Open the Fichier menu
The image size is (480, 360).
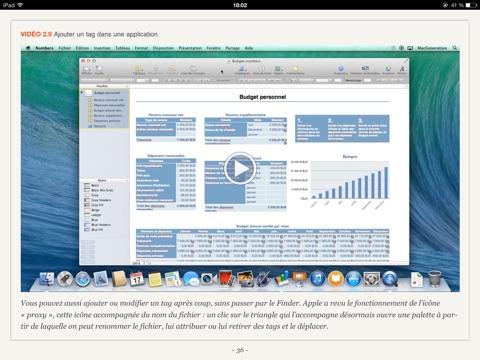65,48
